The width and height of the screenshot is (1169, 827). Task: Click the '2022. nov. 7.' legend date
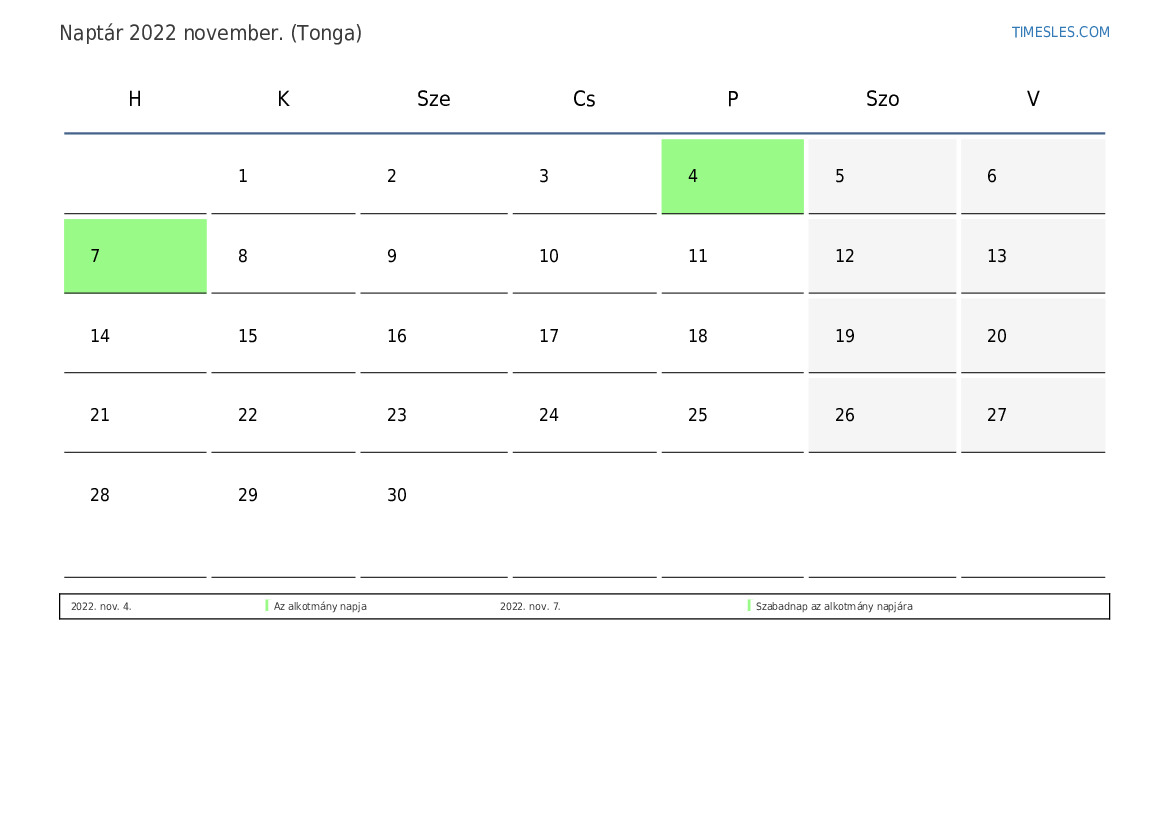530,606
